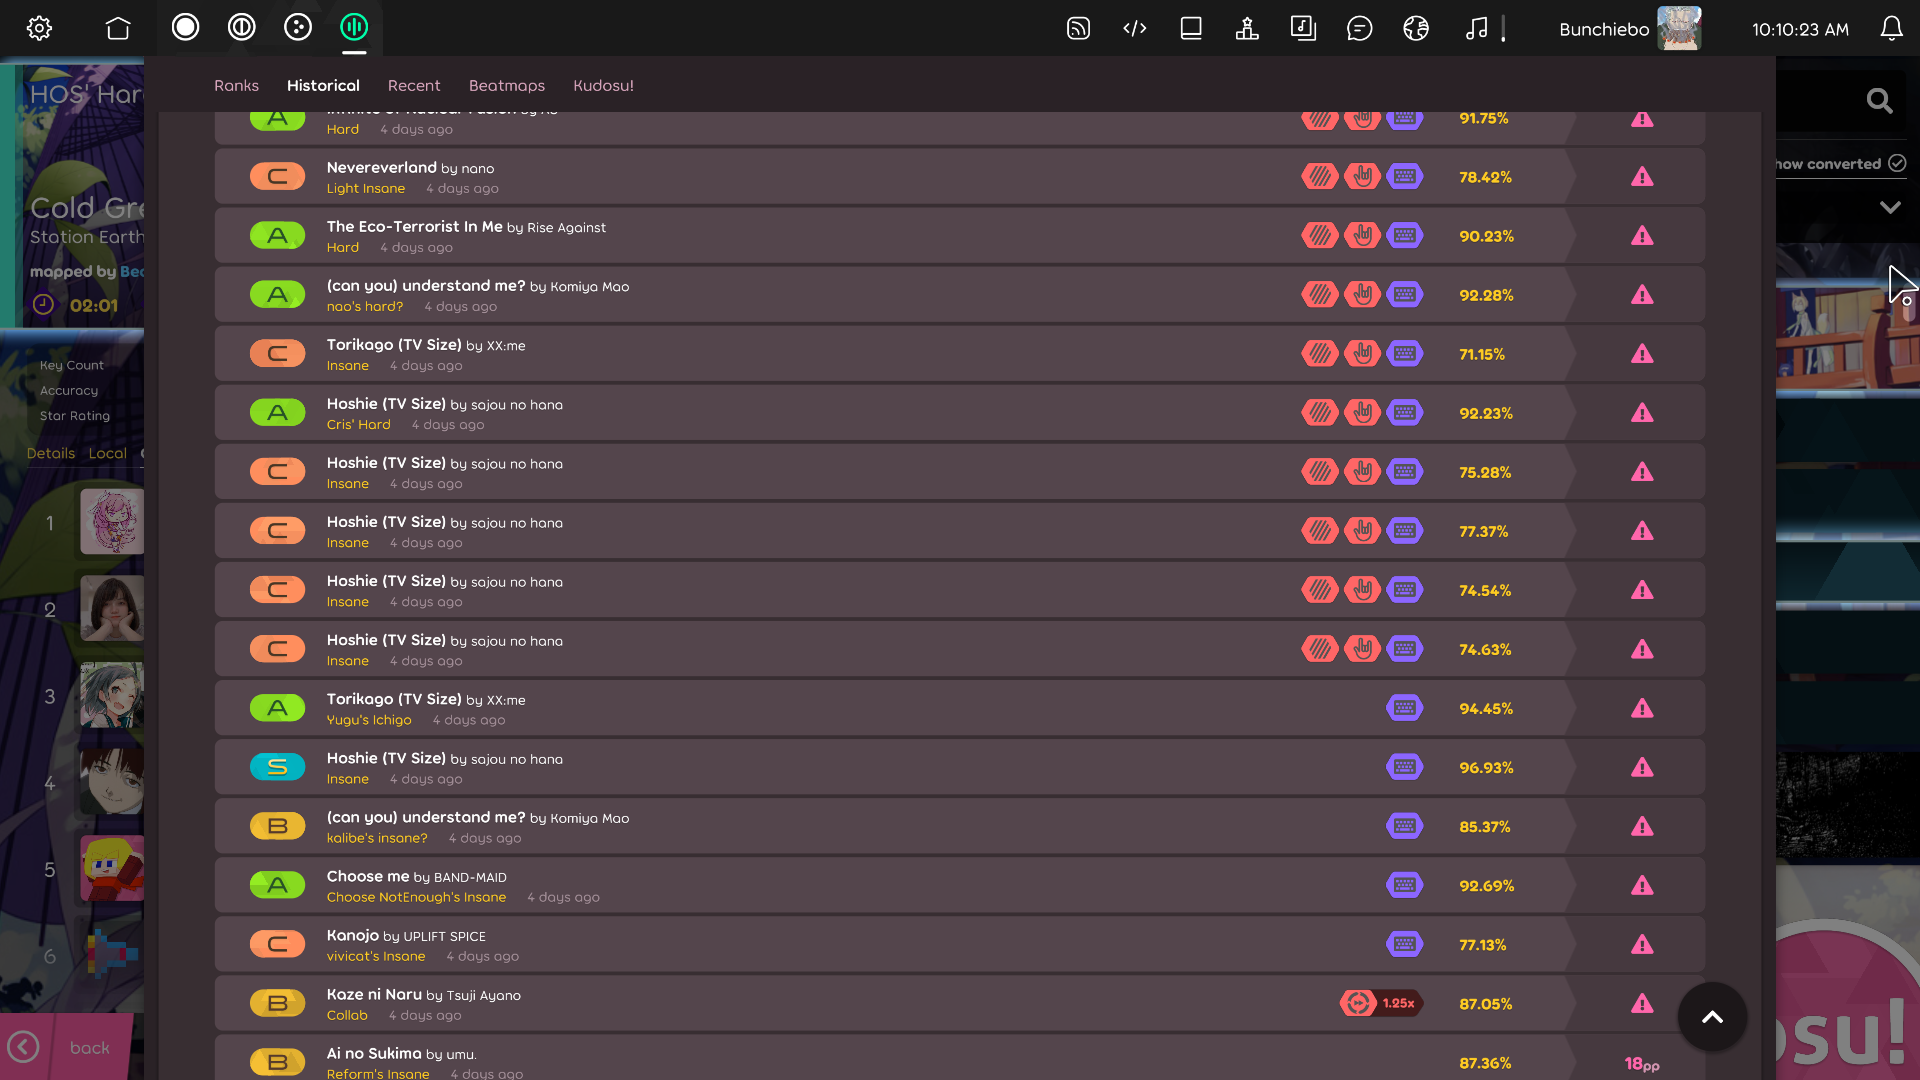Click the nao's hard? difficulty name

click(365, 306)
